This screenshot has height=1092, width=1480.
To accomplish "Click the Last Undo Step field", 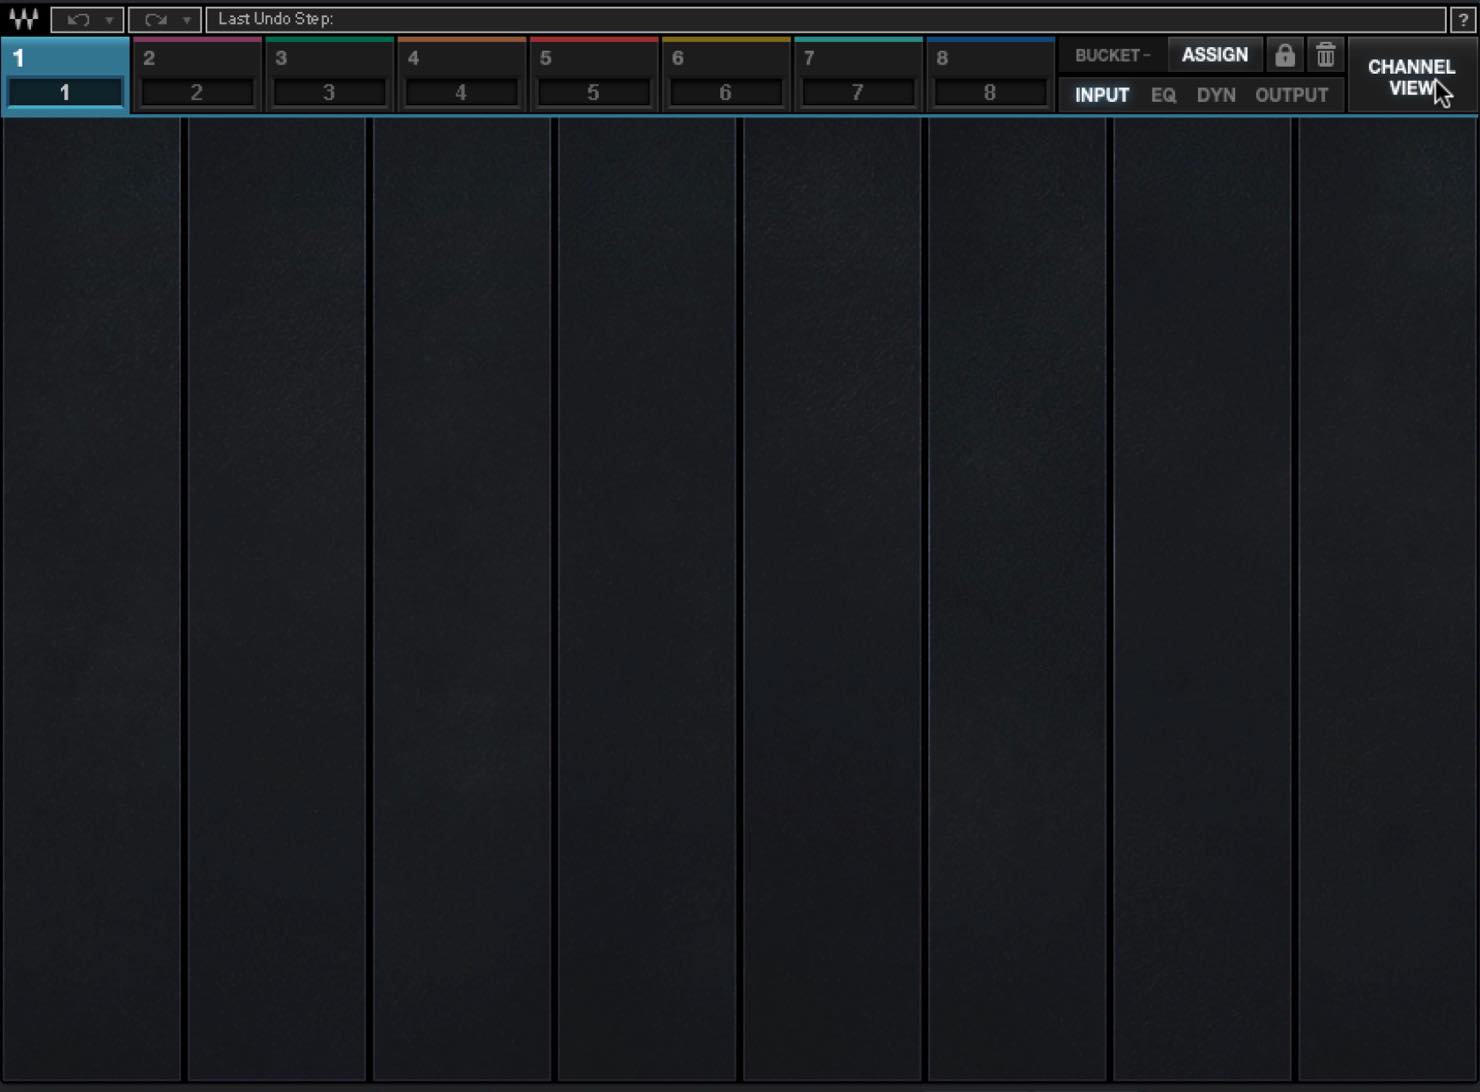I will tap(825, 19).
